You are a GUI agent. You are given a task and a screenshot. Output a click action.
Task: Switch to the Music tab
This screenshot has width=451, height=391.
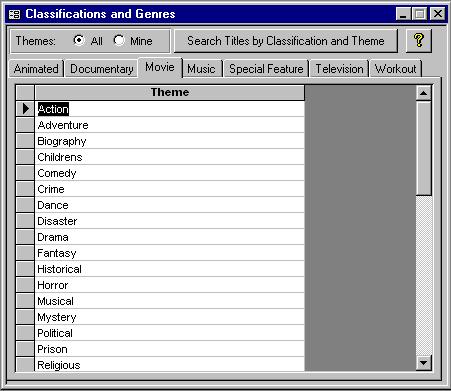[201, 69]
